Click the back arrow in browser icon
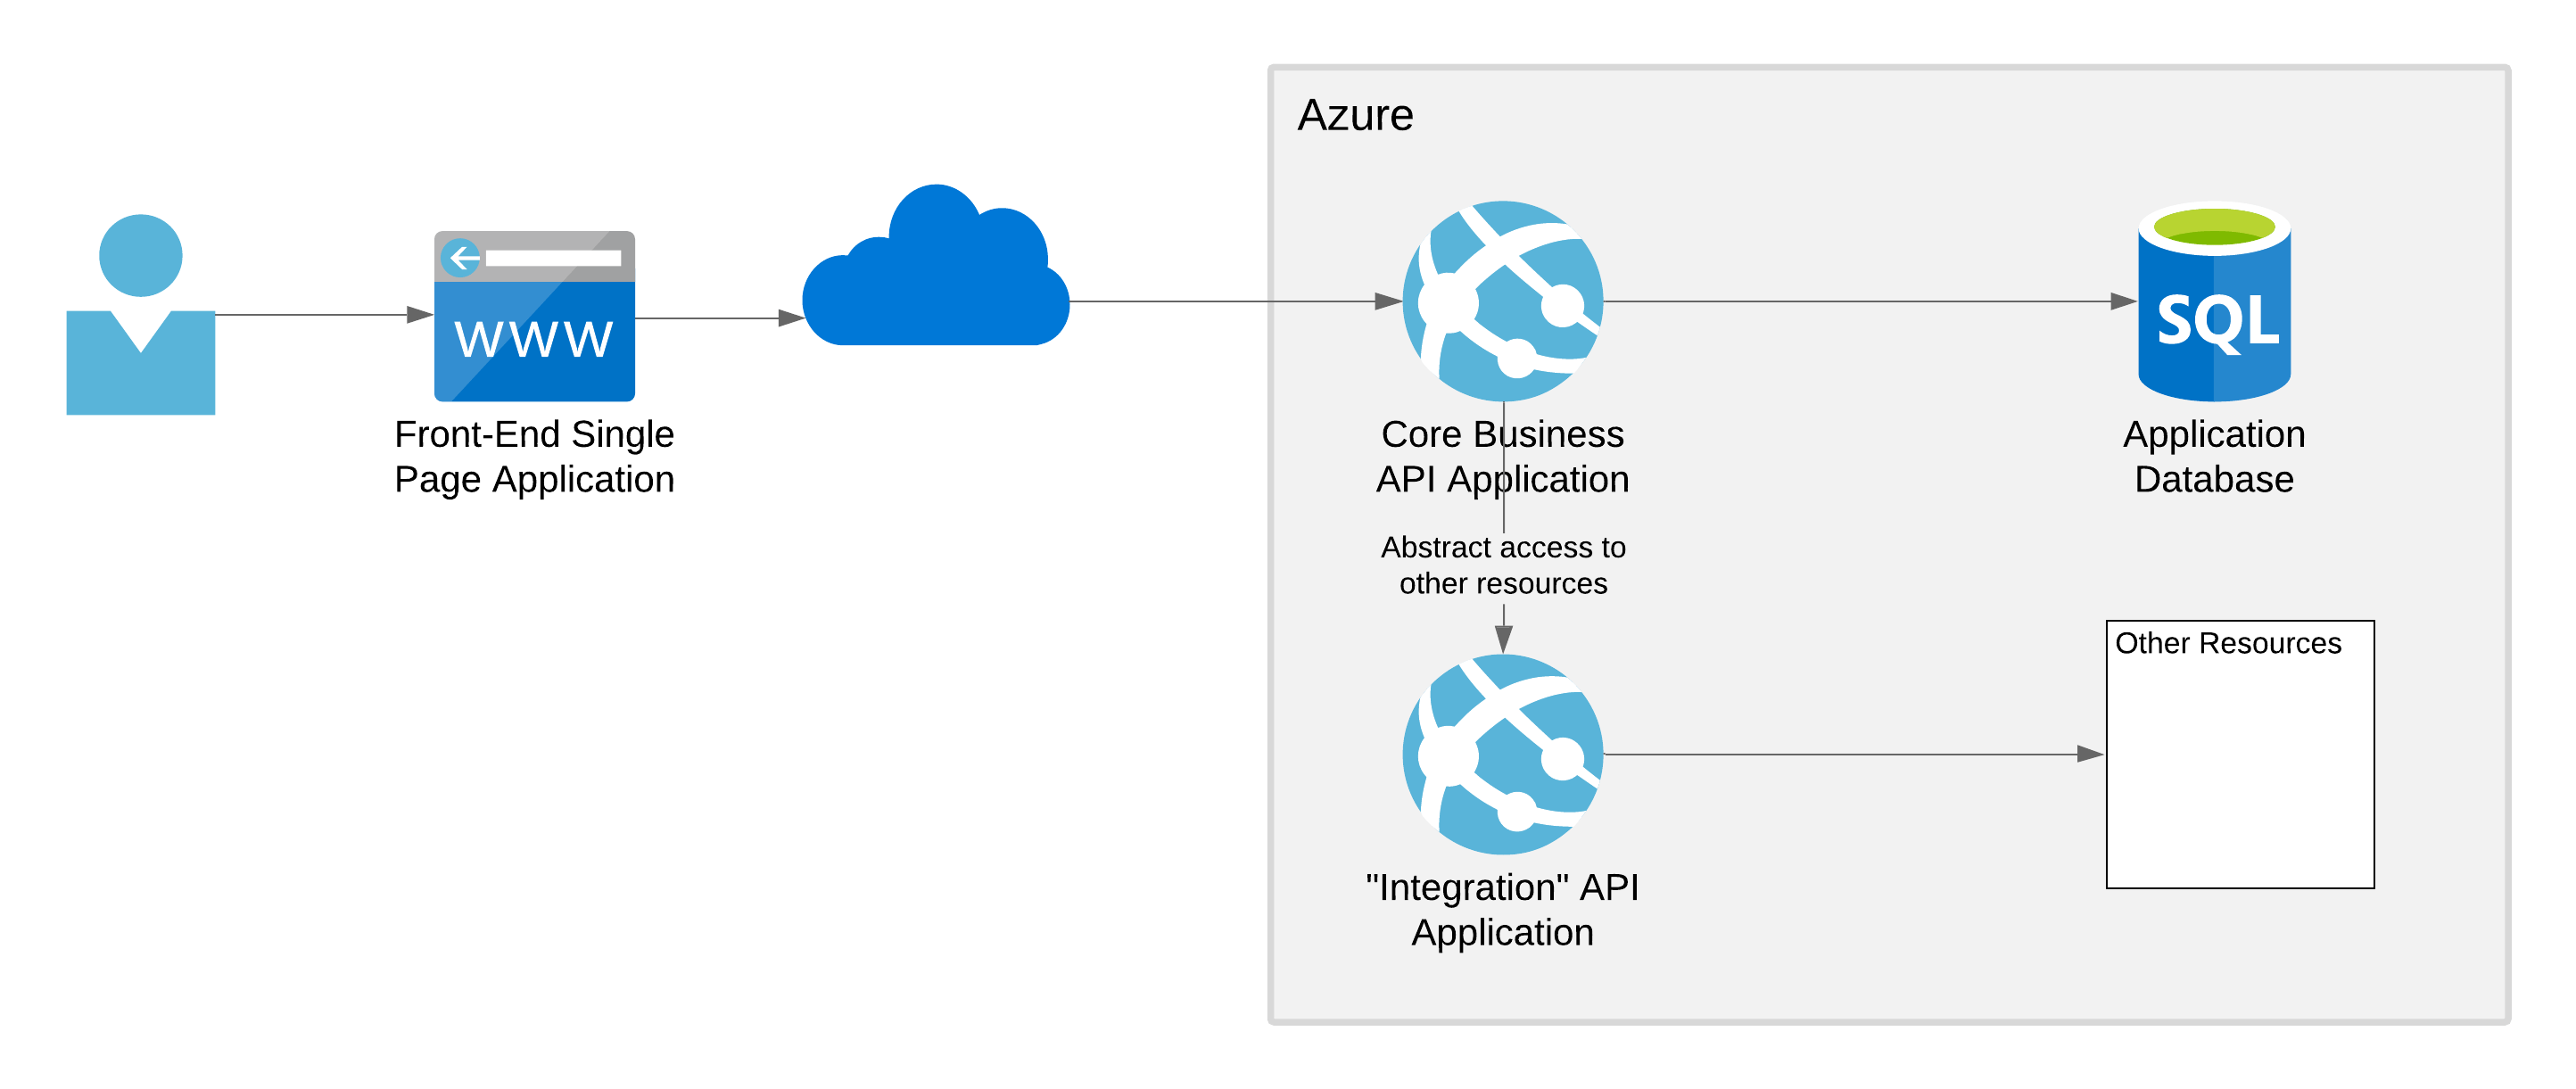The image size is (2576, 1089). [x=462, y=258]
